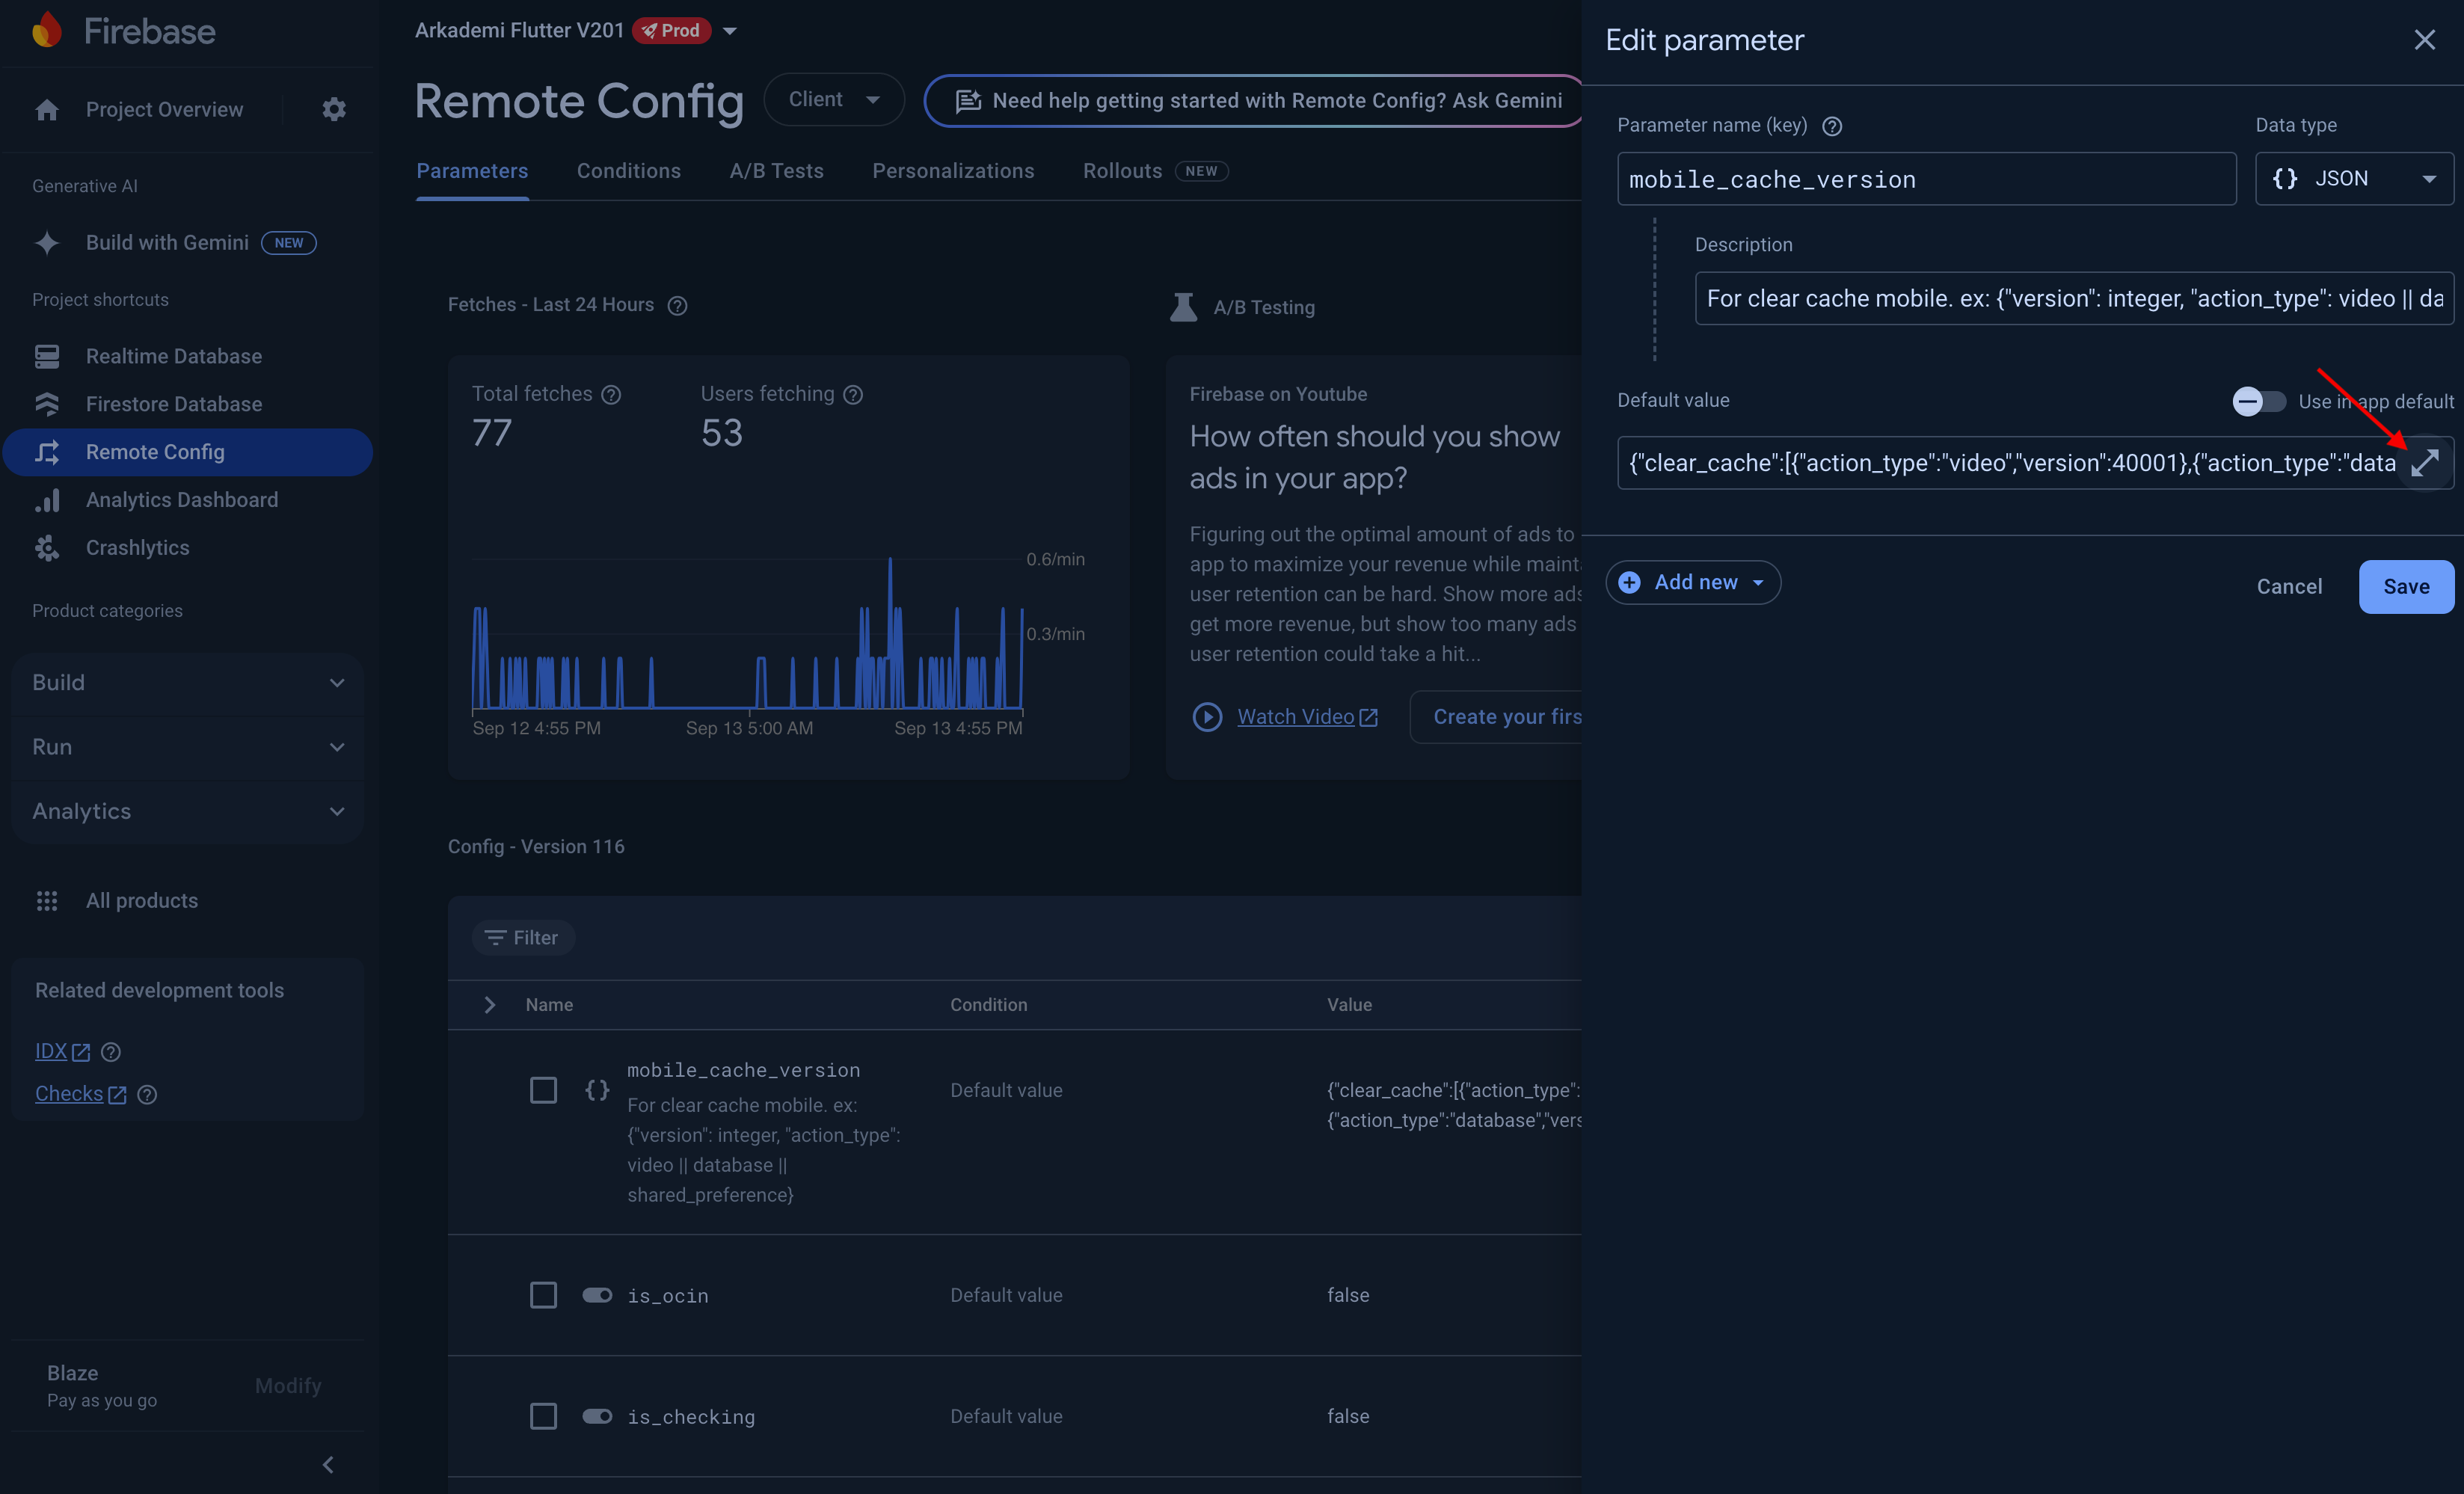Toggle the Use in-app default switch
The width and height of the screenshot is (2464, 1494).
[x=2258, y=402]
